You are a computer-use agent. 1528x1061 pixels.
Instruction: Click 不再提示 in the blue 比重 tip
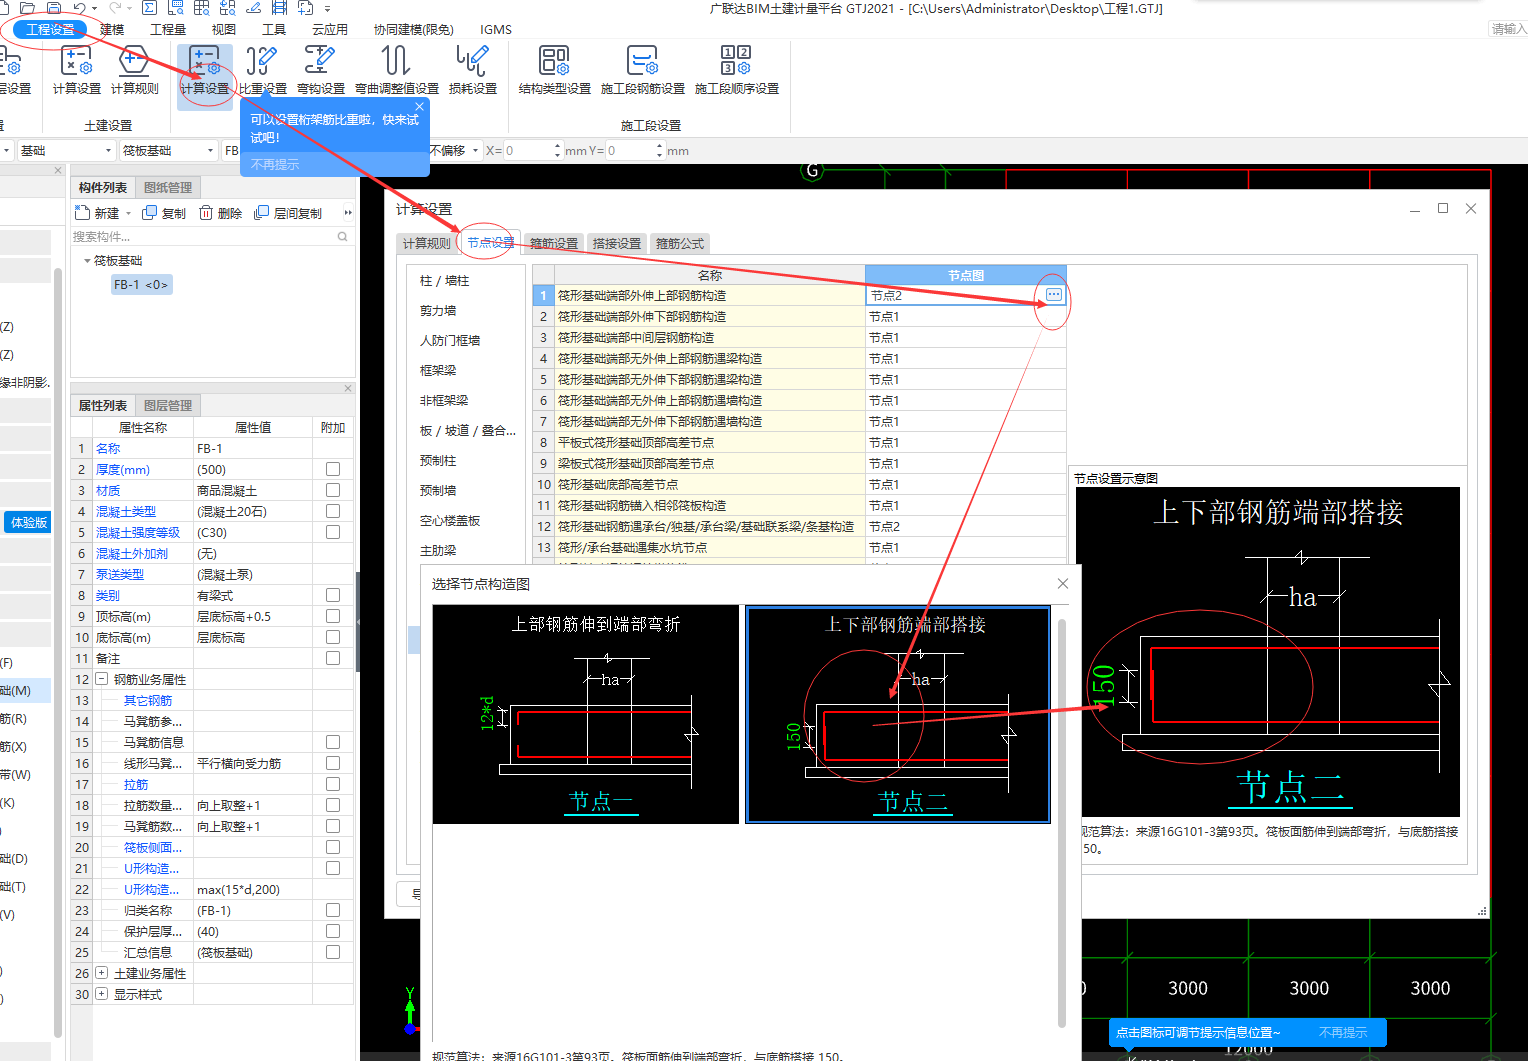(x=275, y=164)
